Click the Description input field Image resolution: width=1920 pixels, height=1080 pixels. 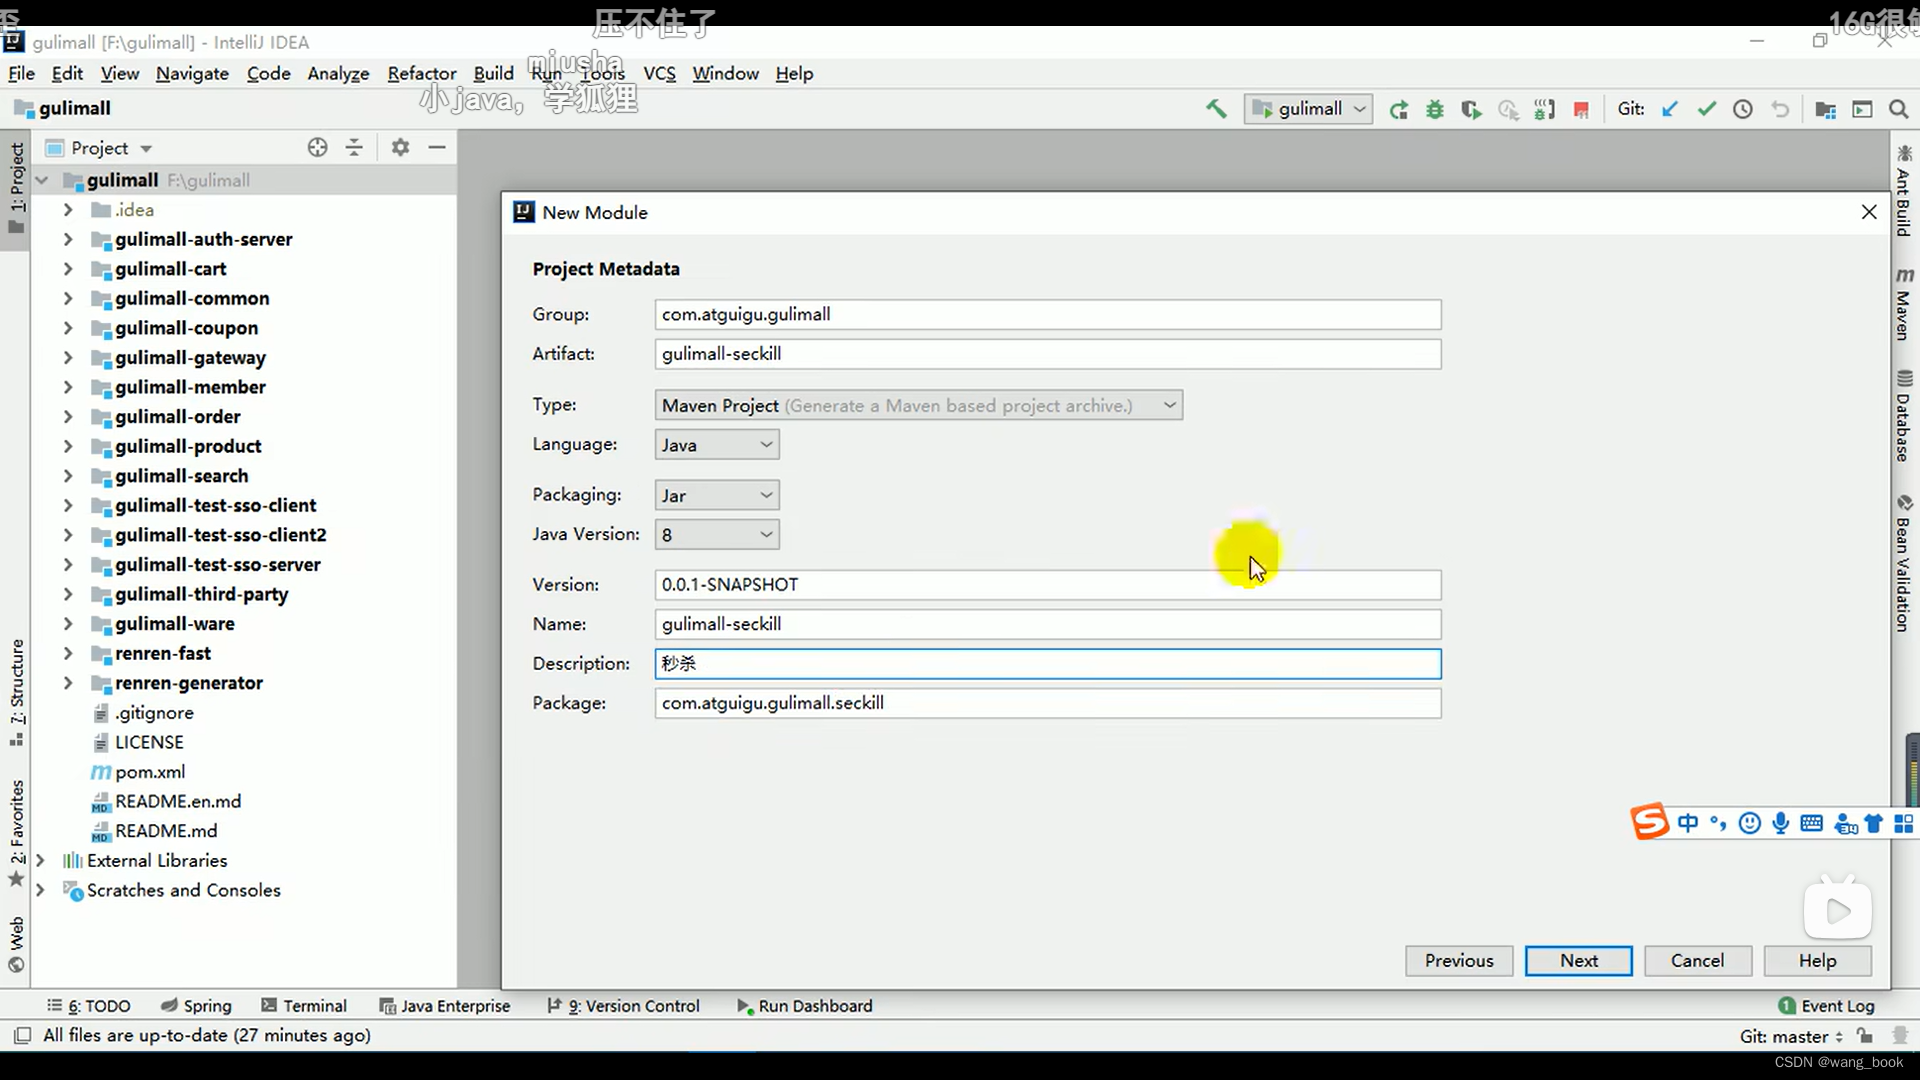tap(1048, 663)
